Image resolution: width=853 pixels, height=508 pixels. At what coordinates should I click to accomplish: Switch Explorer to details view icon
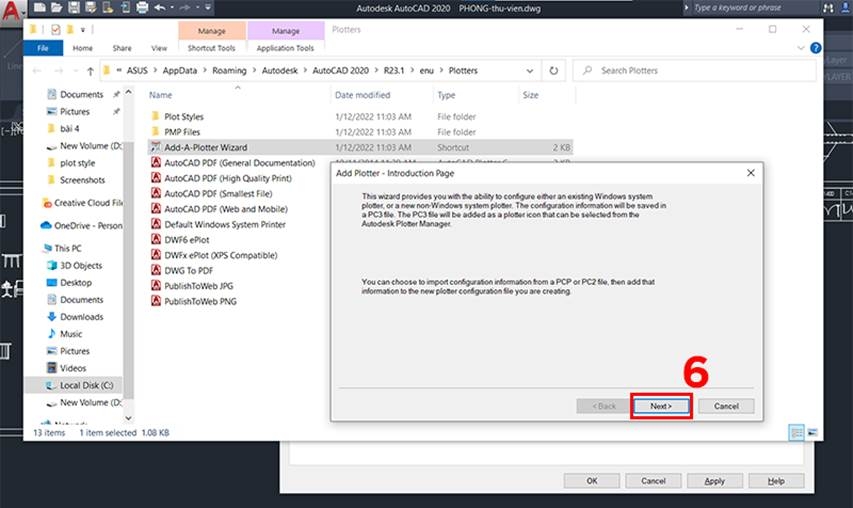[x=796, y=433]
